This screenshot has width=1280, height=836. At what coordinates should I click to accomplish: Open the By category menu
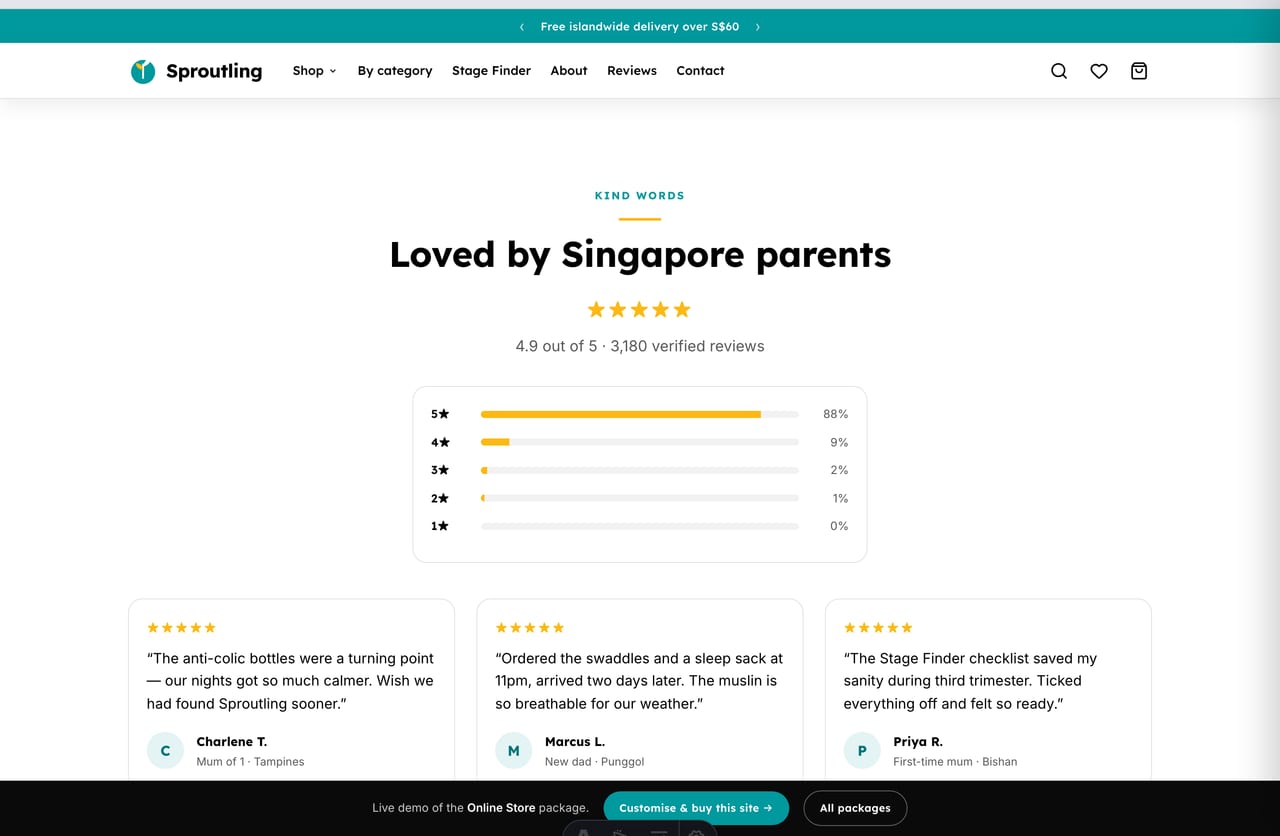pos(395,71)
